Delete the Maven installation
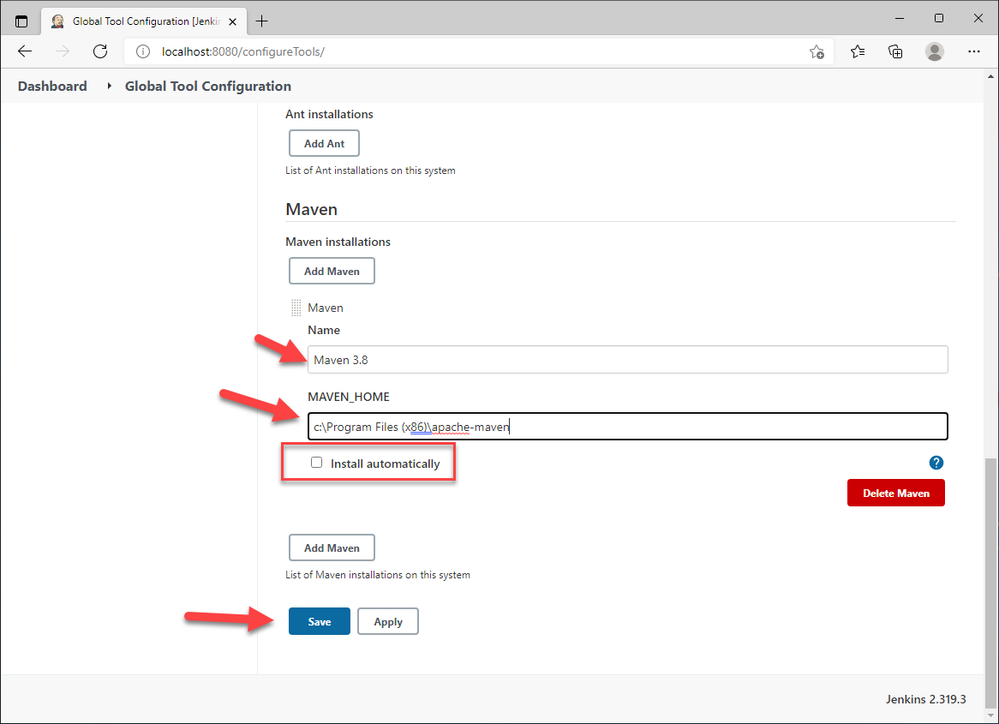The height and width of the screenshot is (724, 999). [x=896, y=493]
